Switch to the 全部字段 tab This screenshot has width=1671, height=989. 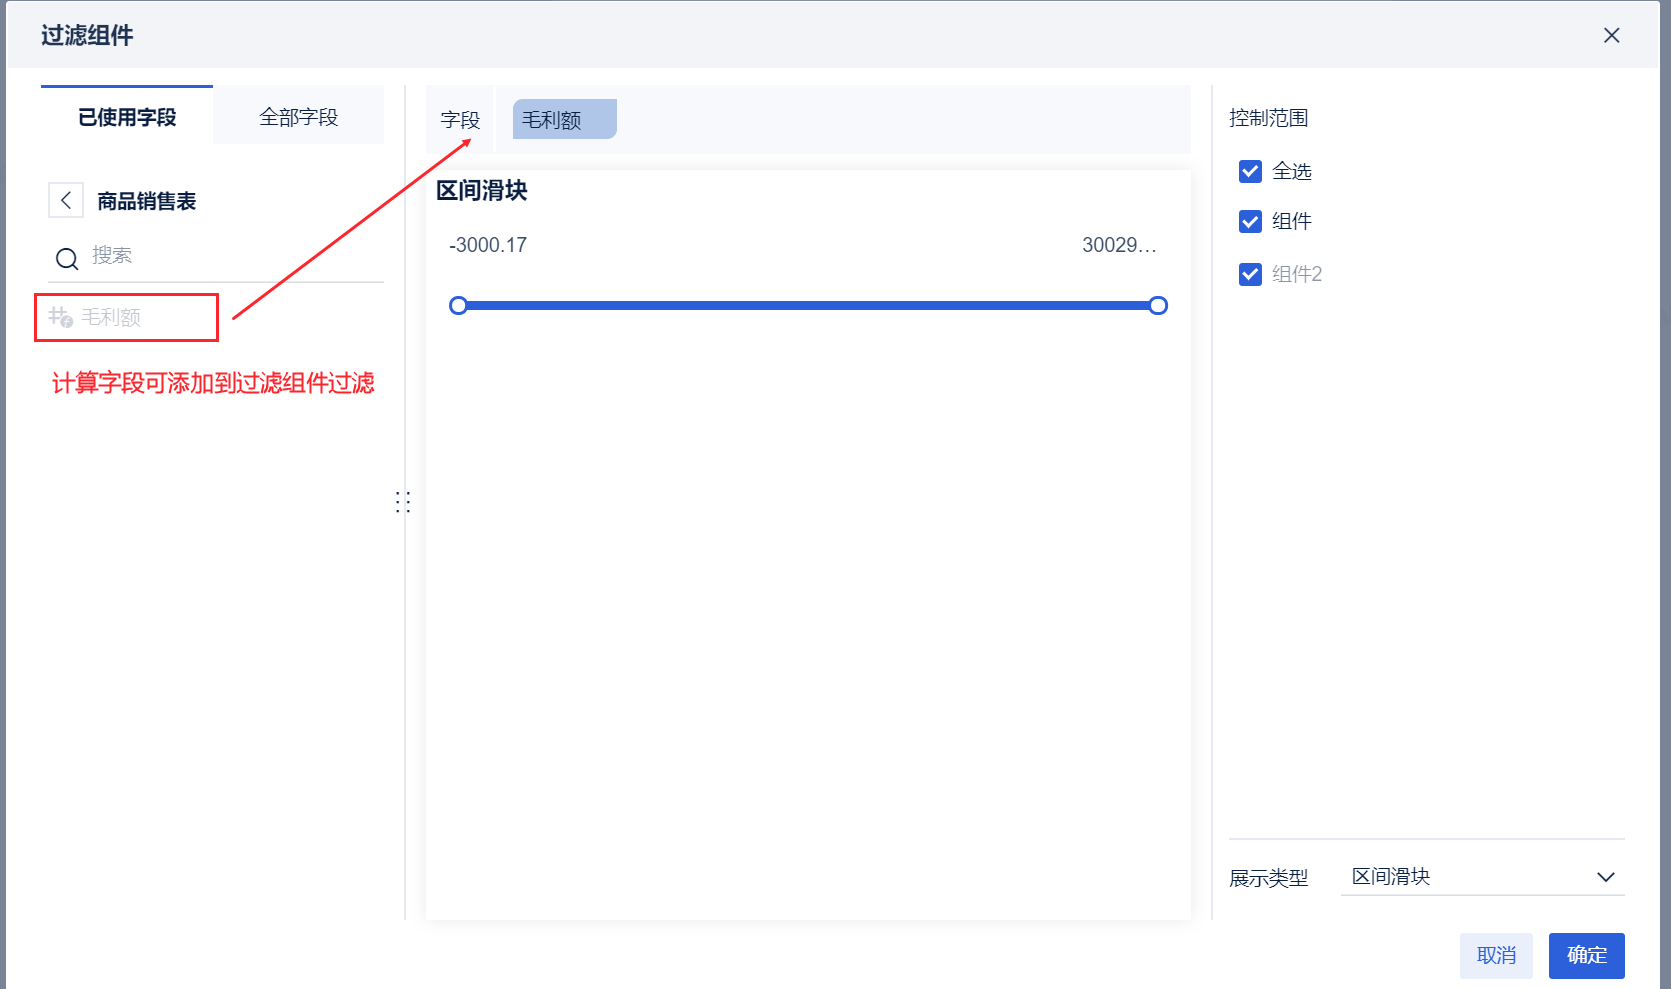(x=298, y=117)
